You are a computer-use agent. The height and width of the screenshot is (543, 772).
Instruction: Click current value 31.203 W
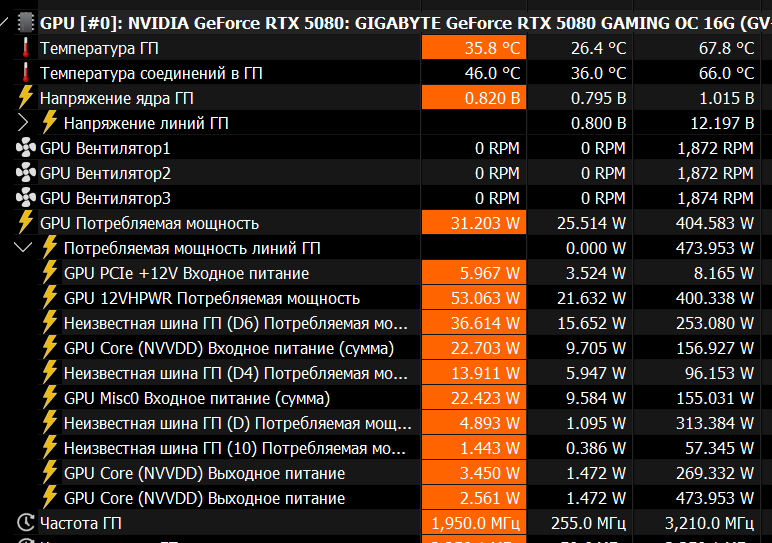485,223
